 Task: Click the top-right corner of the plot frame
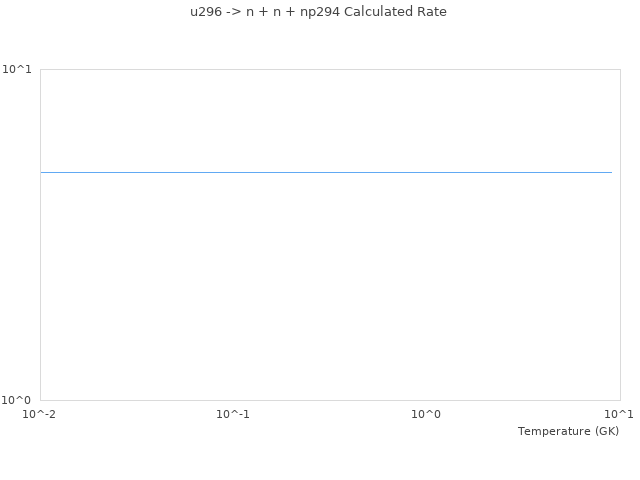(620, 69)
